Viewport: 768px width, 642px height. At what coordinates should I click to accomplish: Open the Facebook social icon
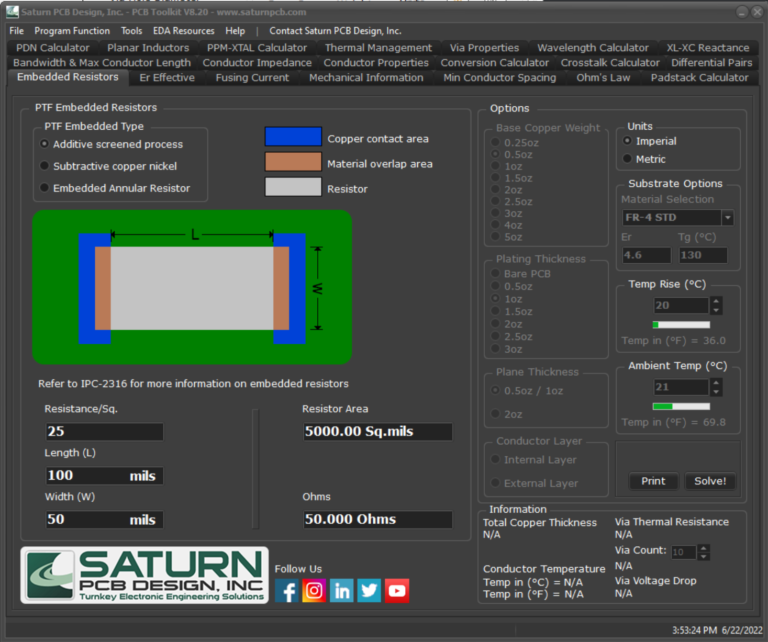287,590
